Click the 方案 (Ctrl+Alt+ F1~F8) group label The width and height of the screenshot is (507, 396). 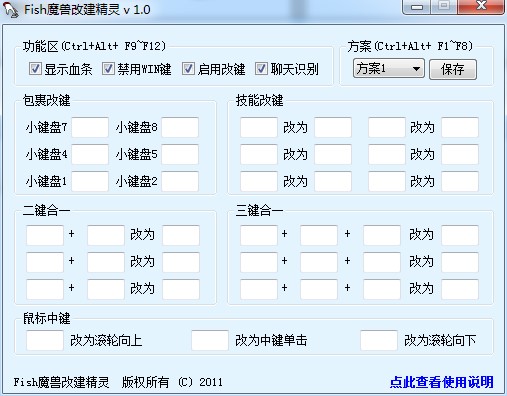pos(410,46)
